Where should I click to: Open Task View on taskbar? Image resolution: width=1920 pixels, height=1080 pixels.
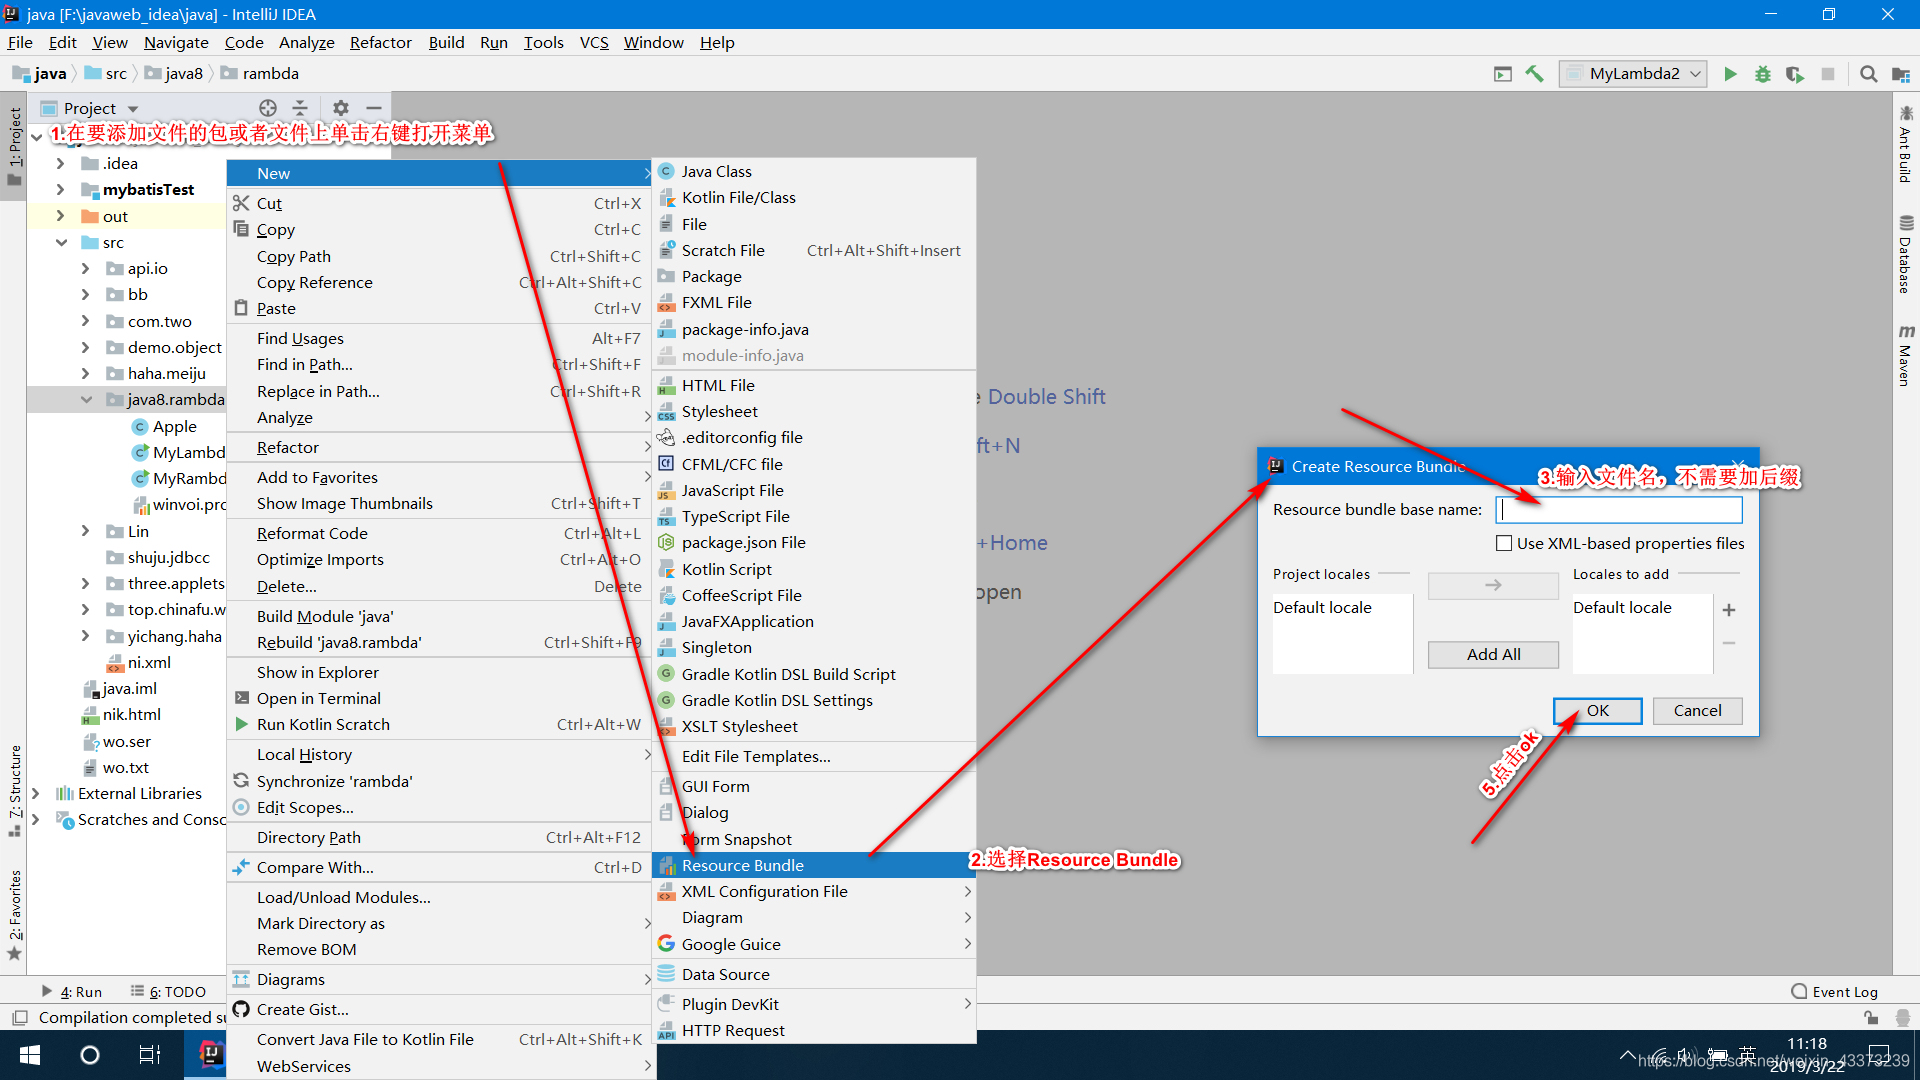150,1055
